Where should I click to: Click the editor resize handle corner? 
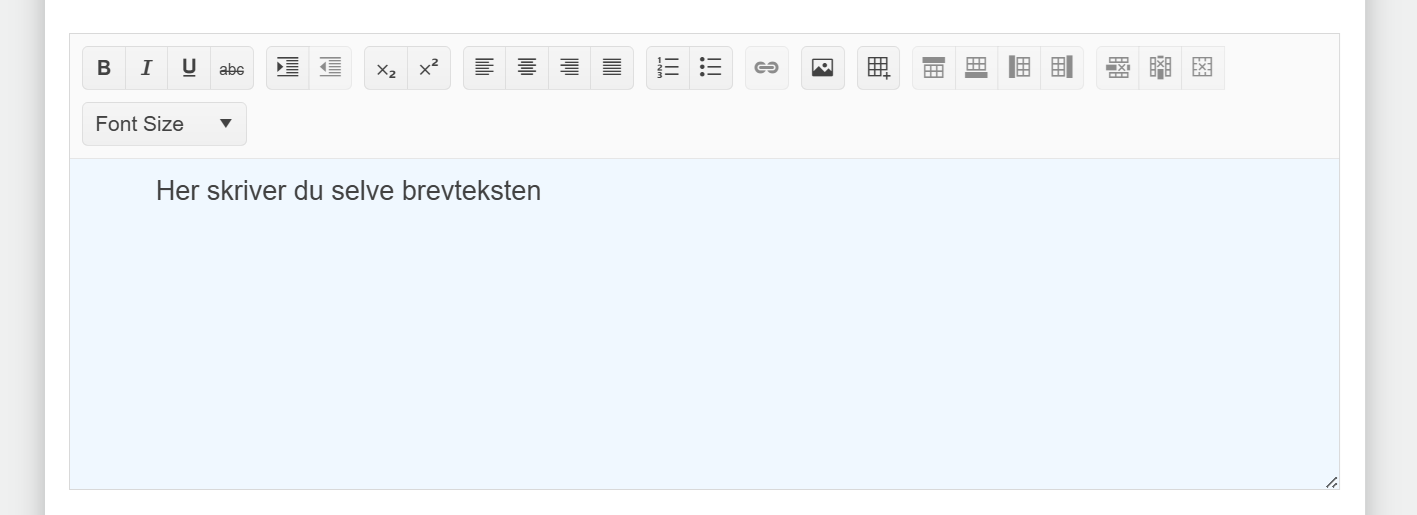(1331, 482)
